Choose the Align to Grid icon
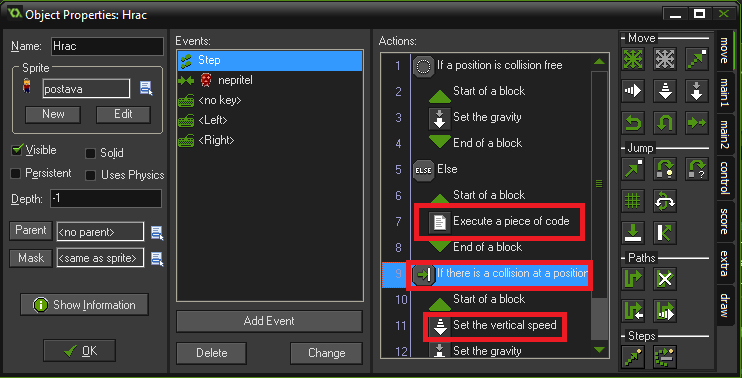The height and width of the screenshot is (378, 742). point(633,202)
